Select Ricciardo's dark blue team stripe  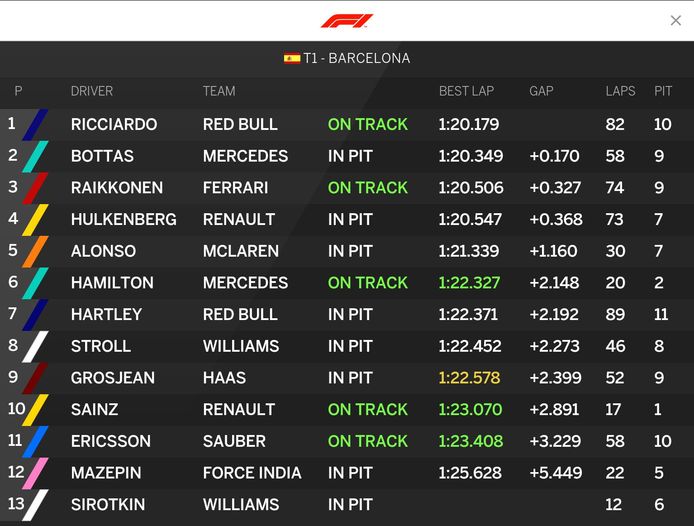click(35, 125)
